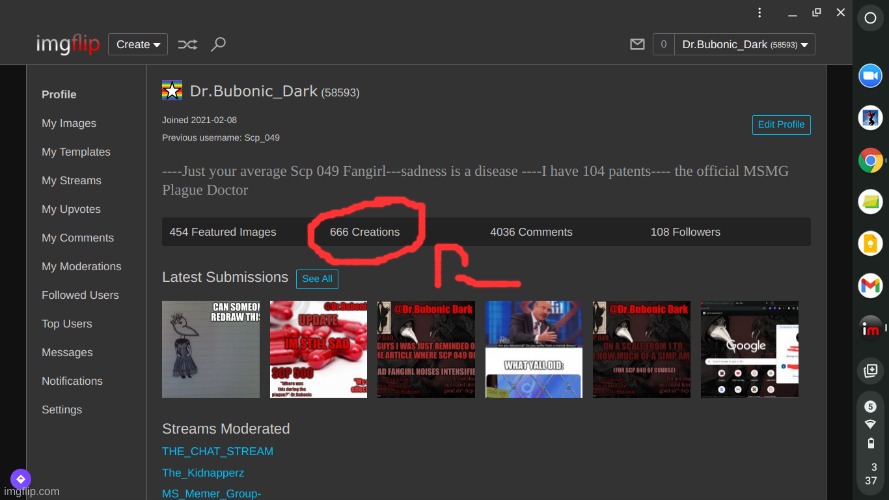Open Zoom app from the shelf
Screen dimensions: 889x500
pos(870,76)
